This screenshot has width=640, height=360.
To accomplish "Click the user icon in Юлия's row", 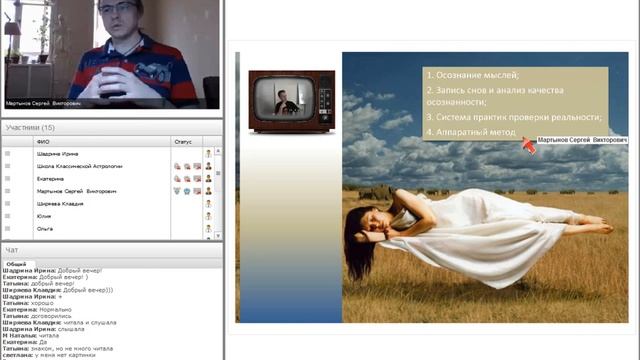I will click(x=208, y=216).
